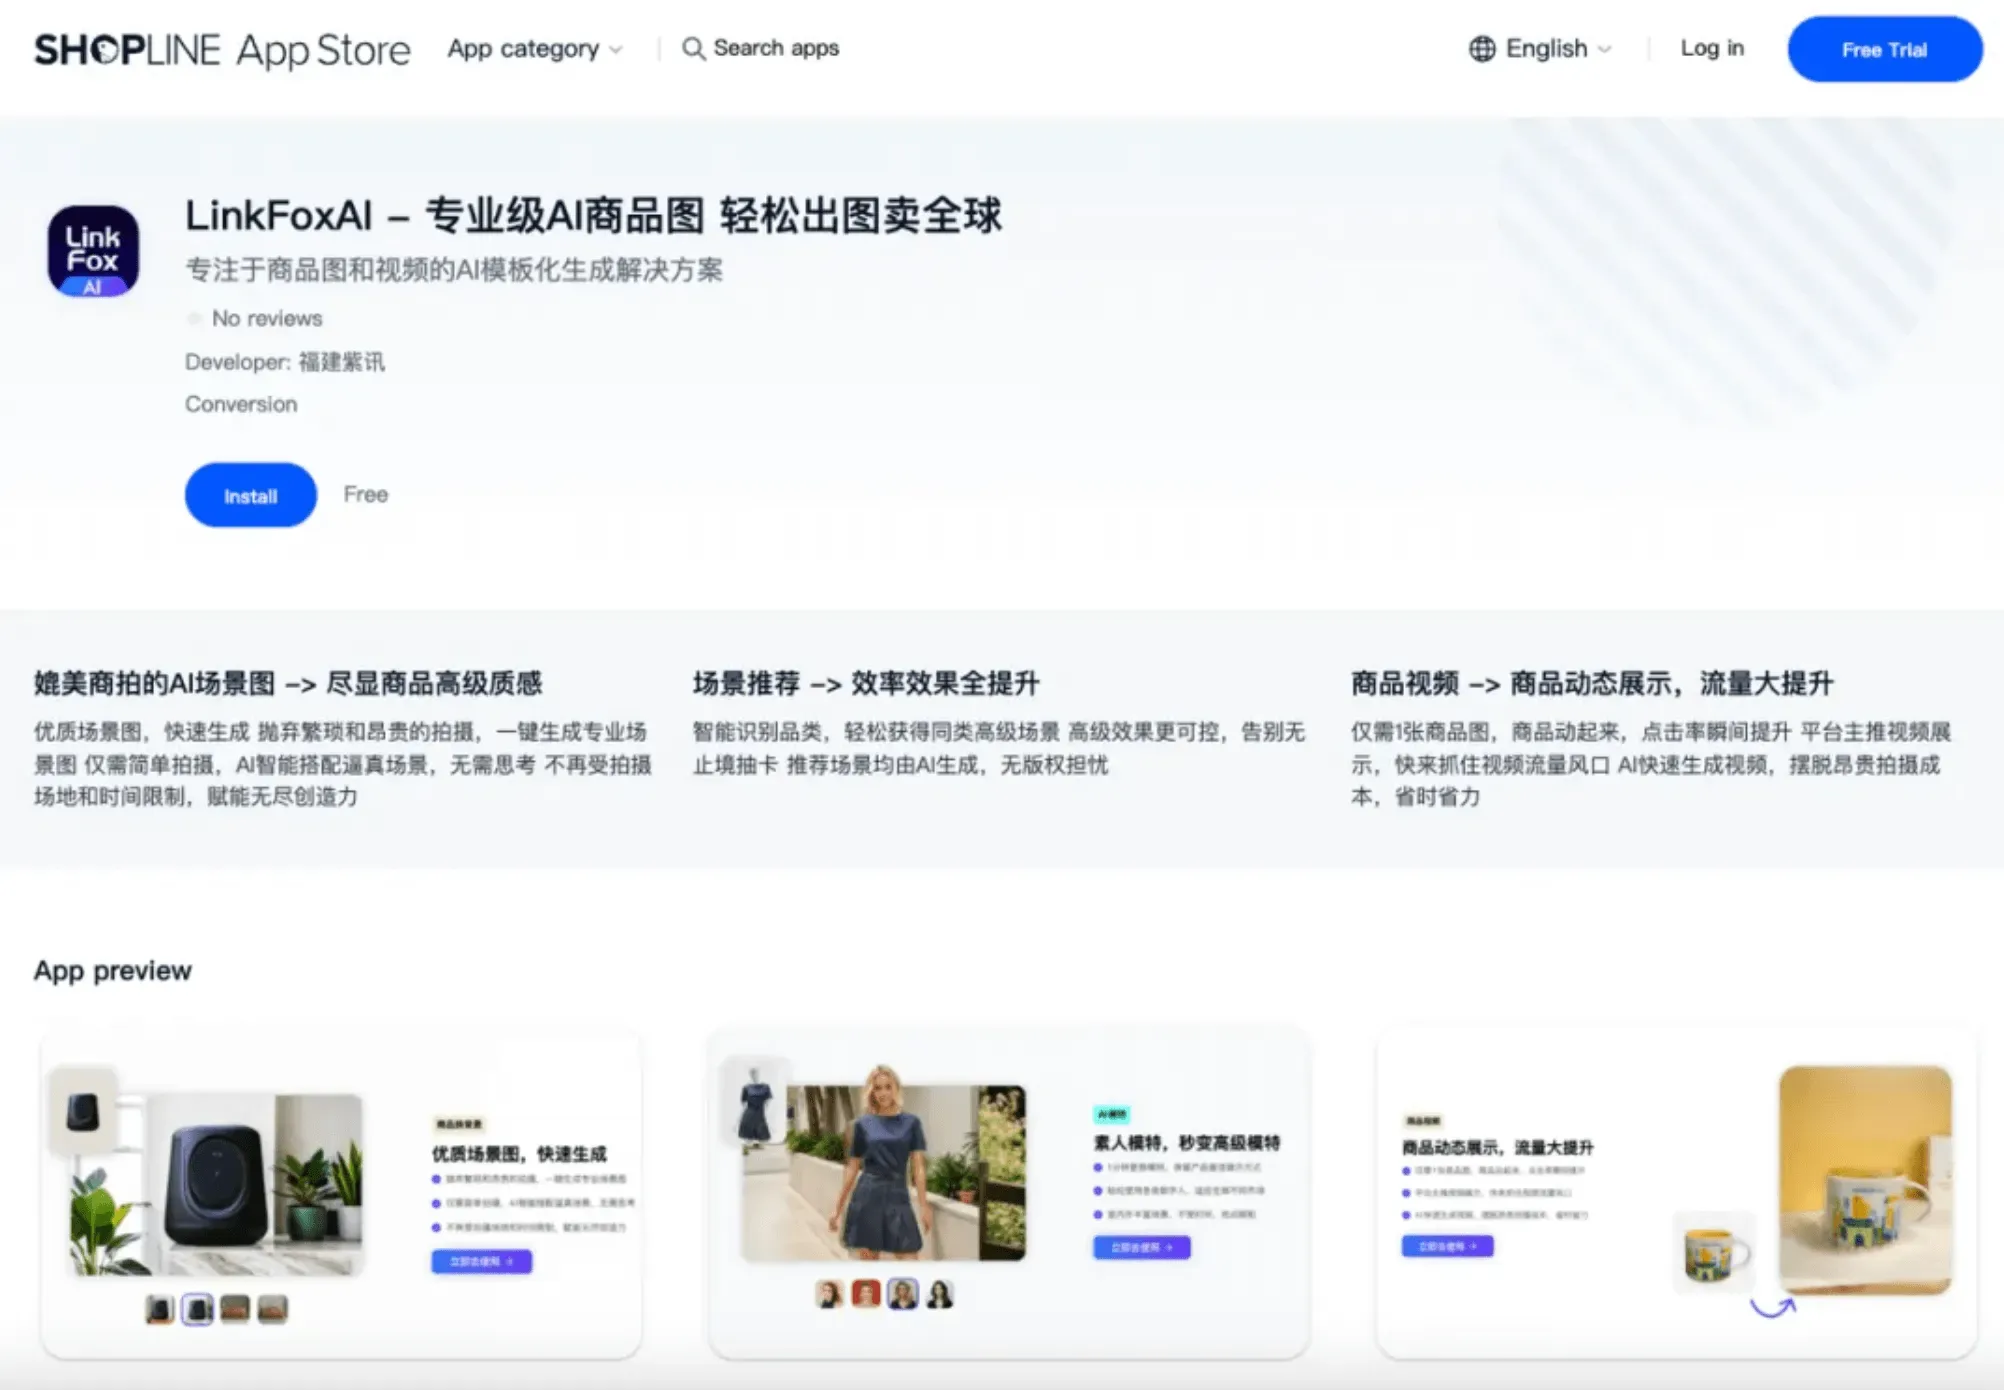Click the small mug thumbnail in third preview

[1715, 1254]
